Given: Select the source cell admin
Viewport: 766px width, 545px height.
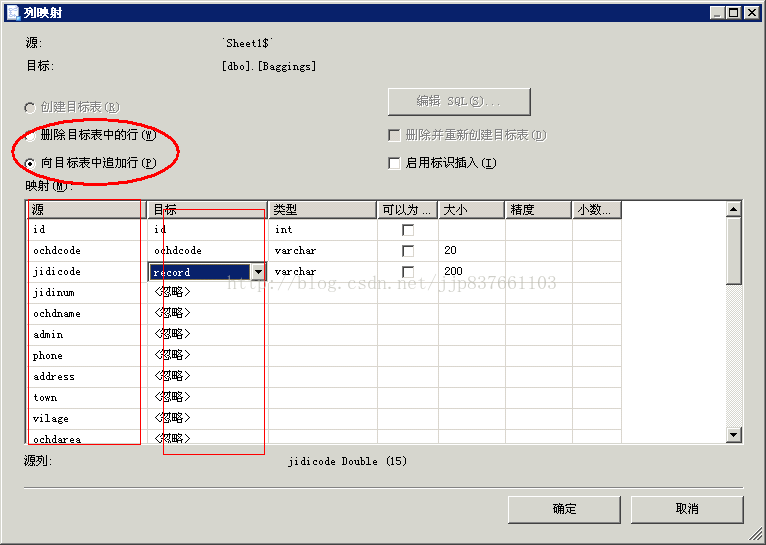Looking at the screenshot, I should coord(86,335).
